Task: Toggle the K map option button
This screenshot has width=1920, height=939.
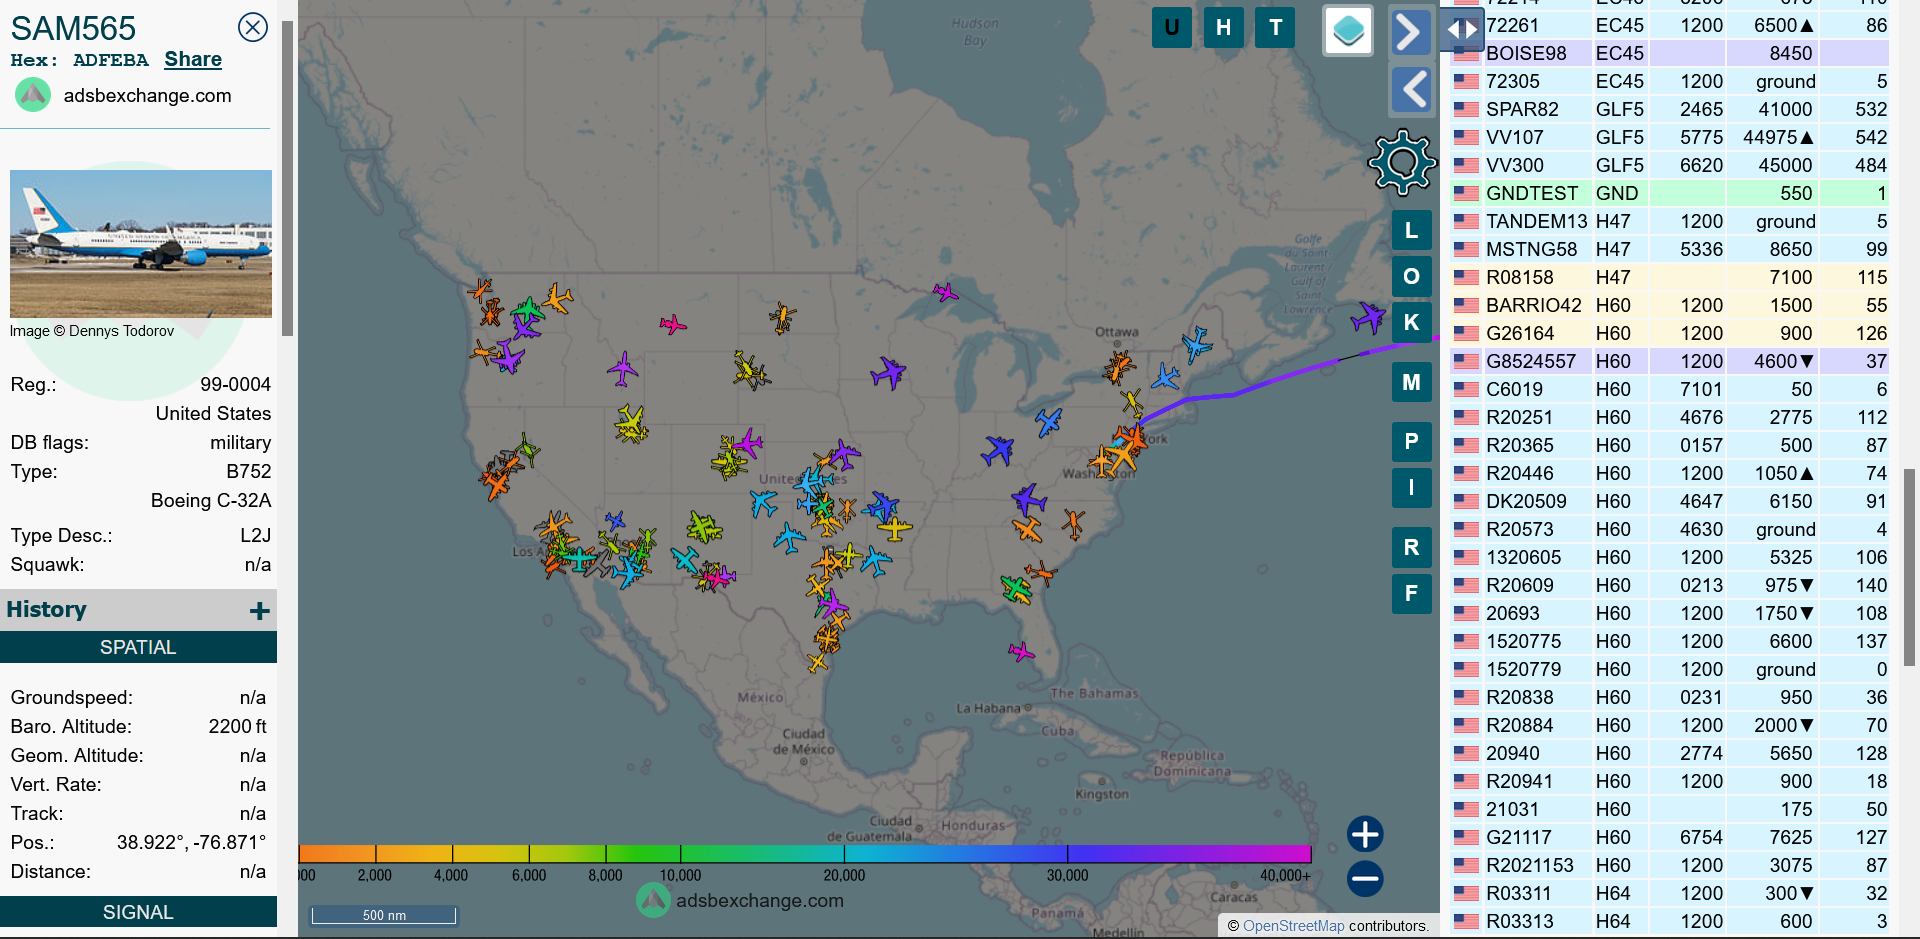Action: pyautogui.click(x=1411, y=322)
